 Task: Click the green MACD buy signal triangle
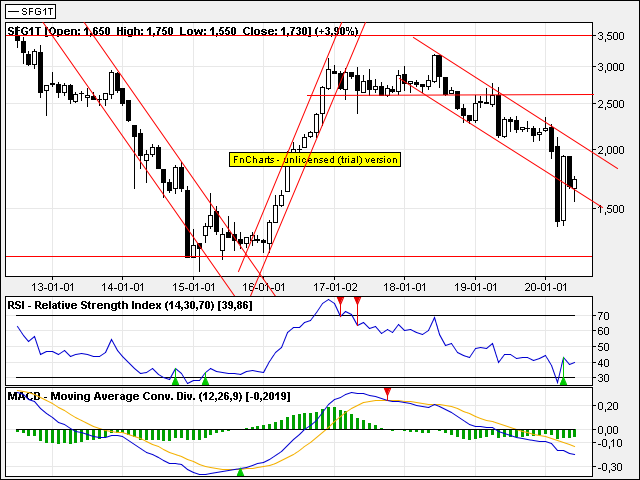pyautogui.click(x=240, y=472)
